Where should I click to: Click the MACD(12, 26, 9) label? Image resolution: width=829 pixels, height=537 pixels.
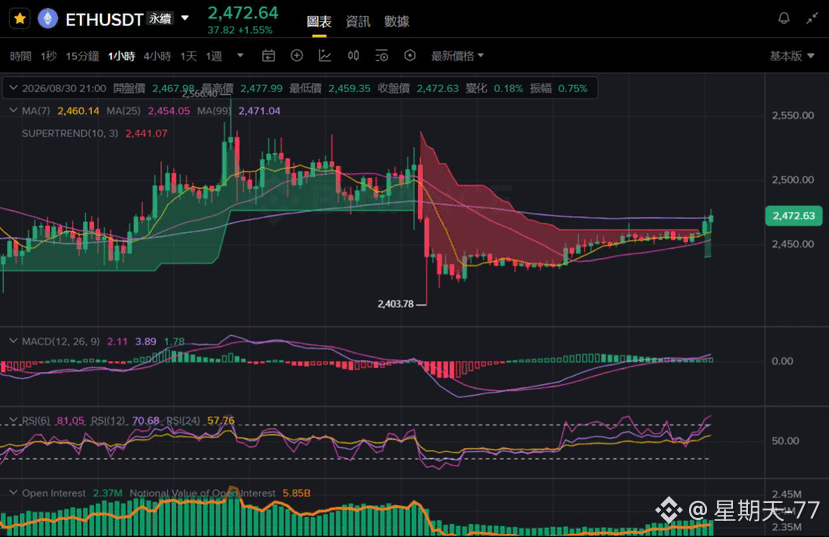click(x=61, y=341)
